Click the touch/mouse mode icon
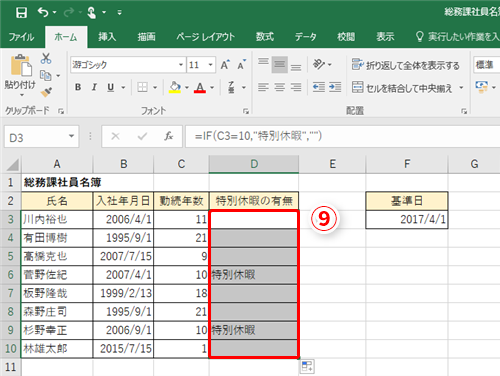Screen dimensions: 500x376 point(92,13)
